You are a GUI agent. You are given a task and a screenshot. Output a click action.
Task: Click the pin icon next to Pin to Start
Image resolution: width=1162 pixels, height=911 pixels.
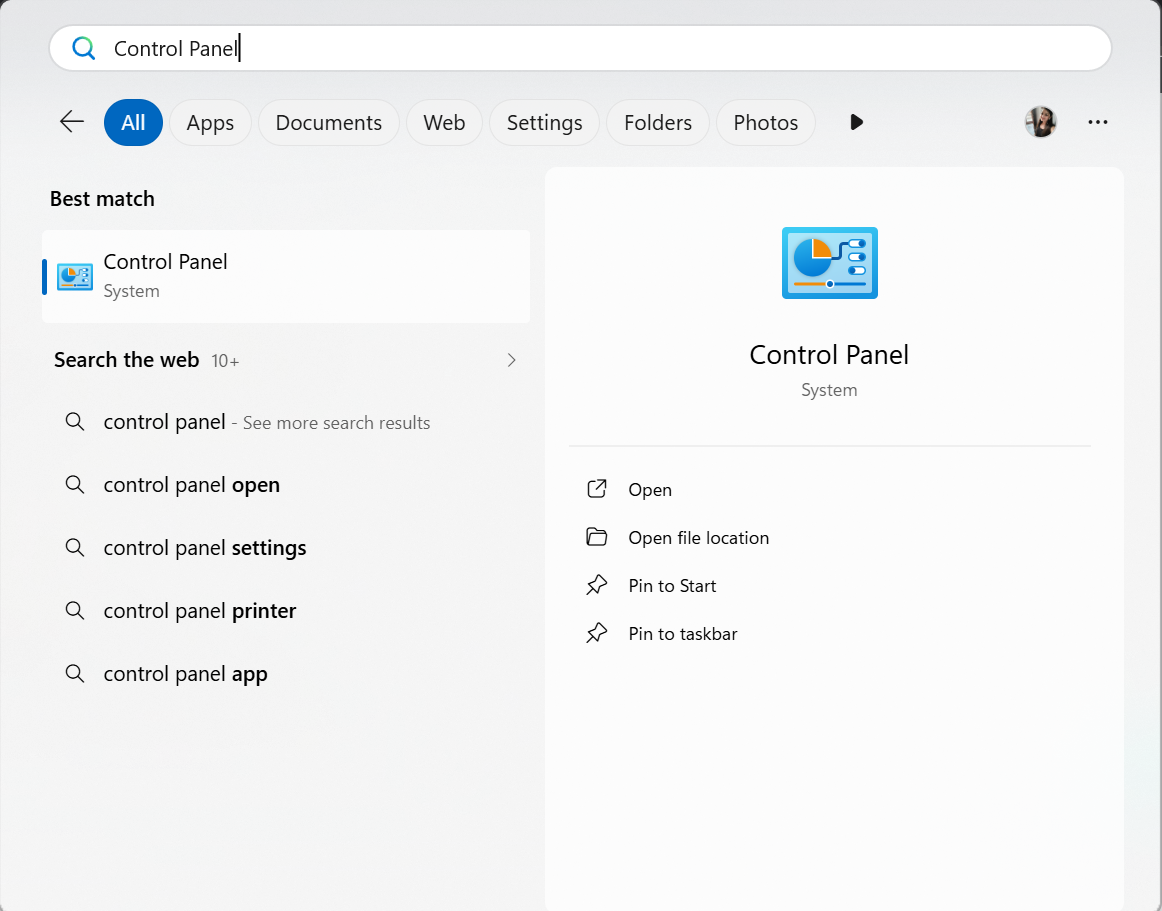(x=597, y=585)
